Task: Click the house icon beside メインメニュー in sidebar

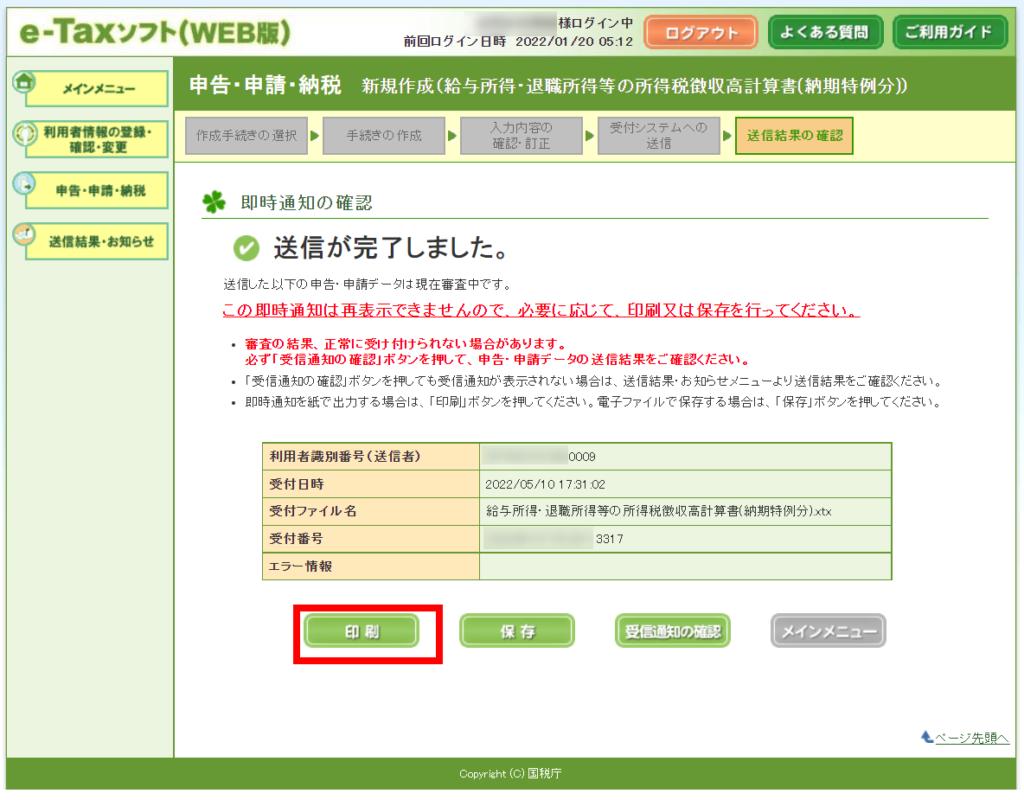Action: [x=24, y=82]
